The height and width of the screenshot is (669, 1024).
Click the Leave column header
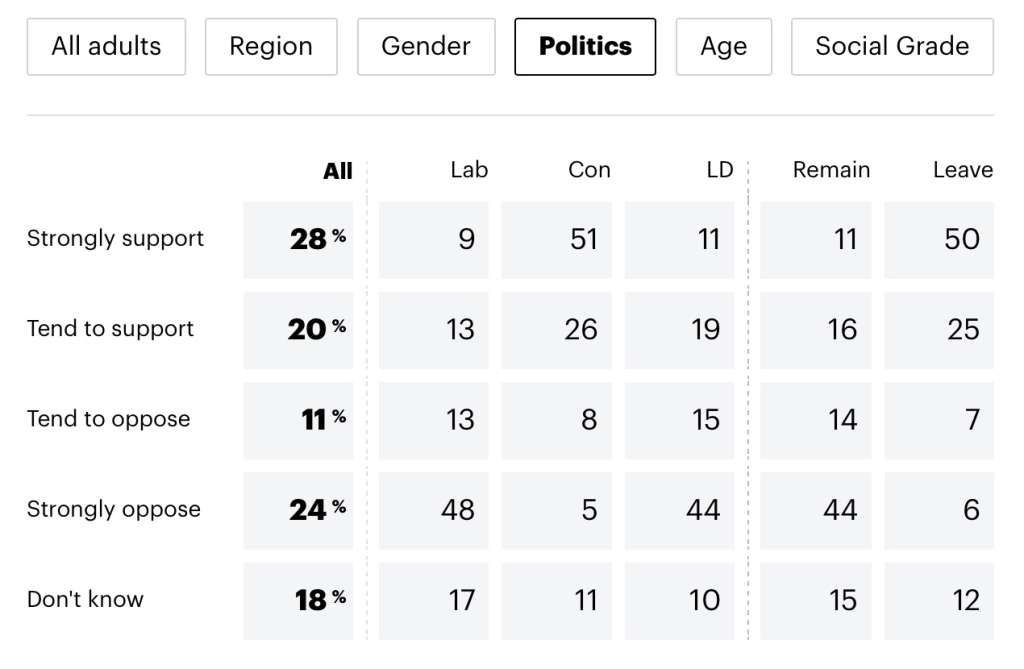[962, 170]
